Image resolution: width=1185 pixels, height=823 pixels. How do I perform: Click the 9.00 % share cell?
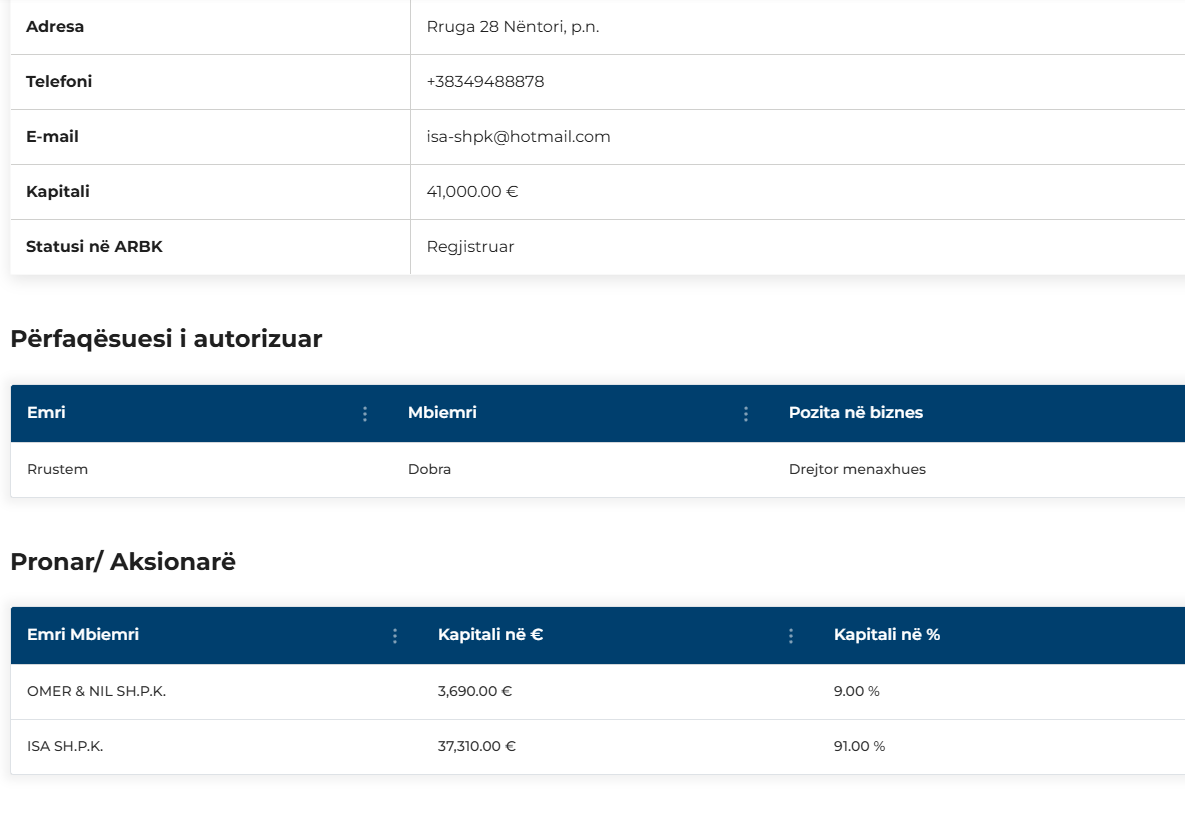point(856,691)
